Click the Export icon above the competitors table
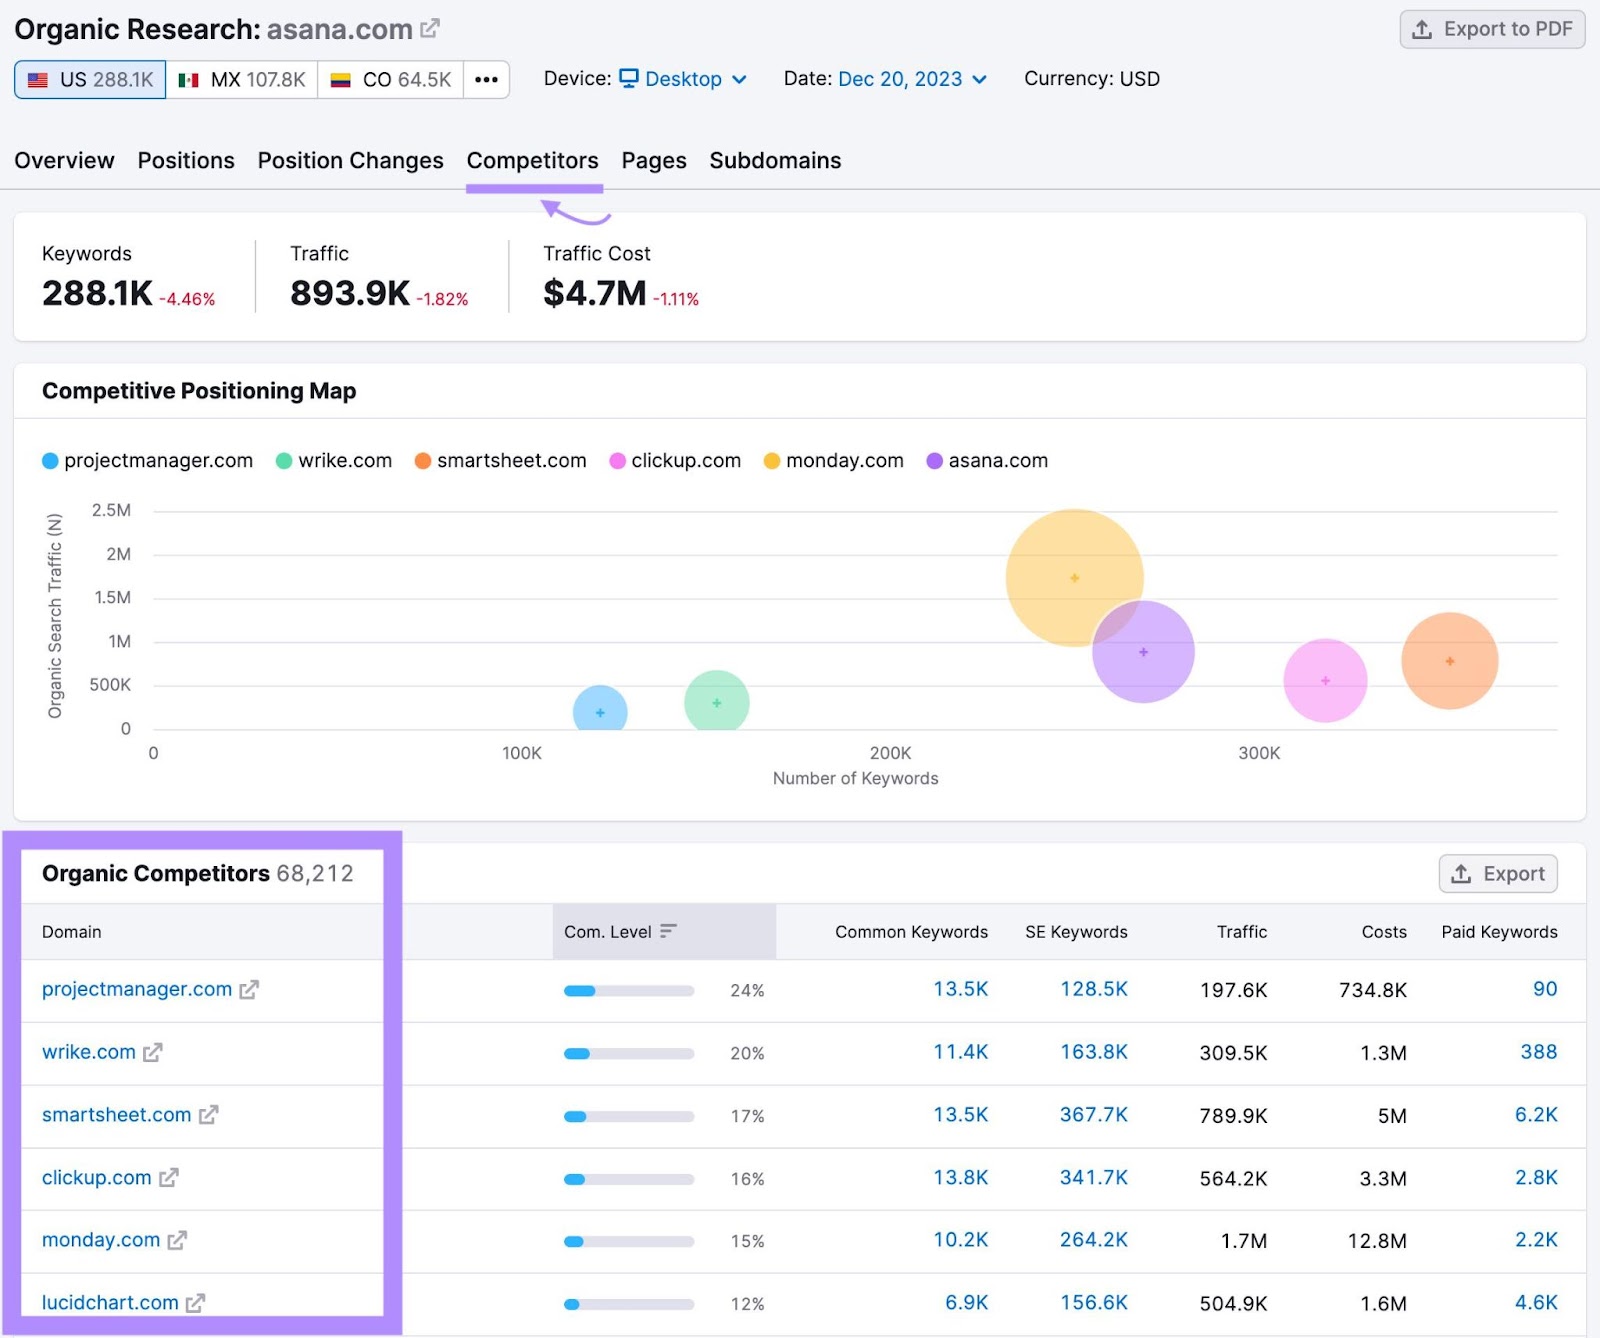This screenshot has height=1338, width=1600. tap(1460, 873)
